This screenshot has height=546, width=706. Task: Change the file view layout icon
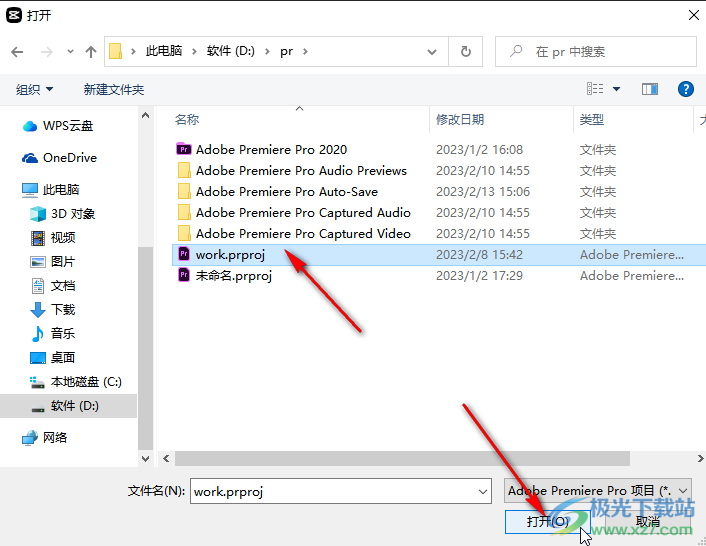pyautogui.click(x=595, y=89)
